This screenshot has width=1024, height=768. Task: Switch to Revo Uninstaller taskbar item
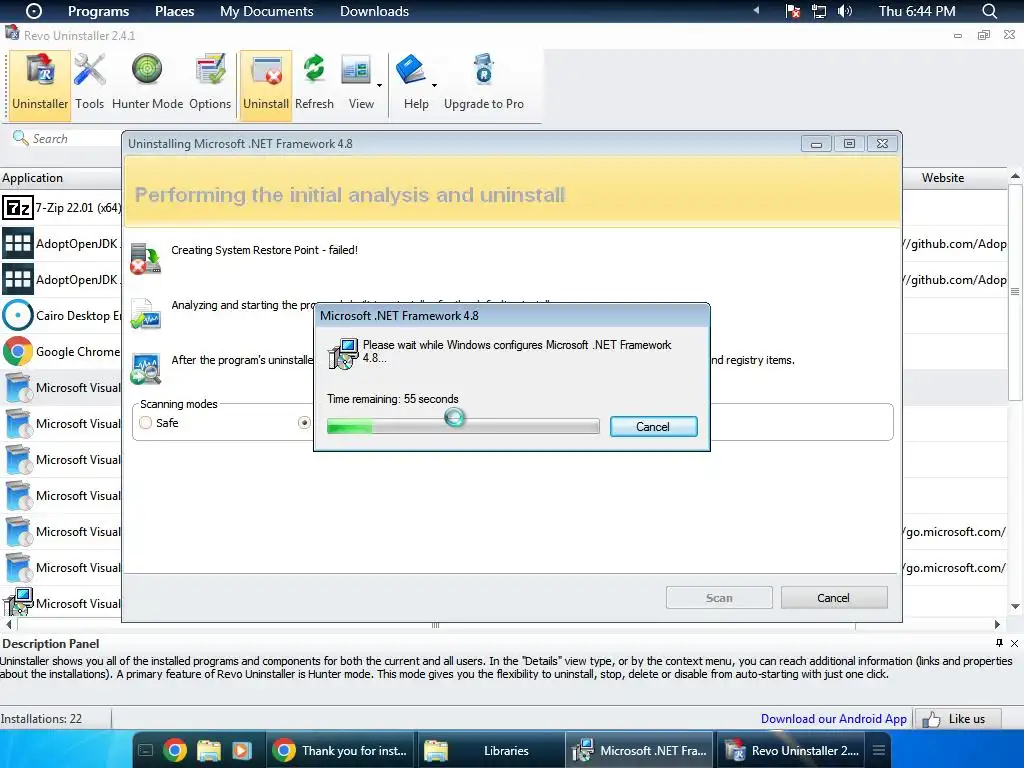pos(793,750)
